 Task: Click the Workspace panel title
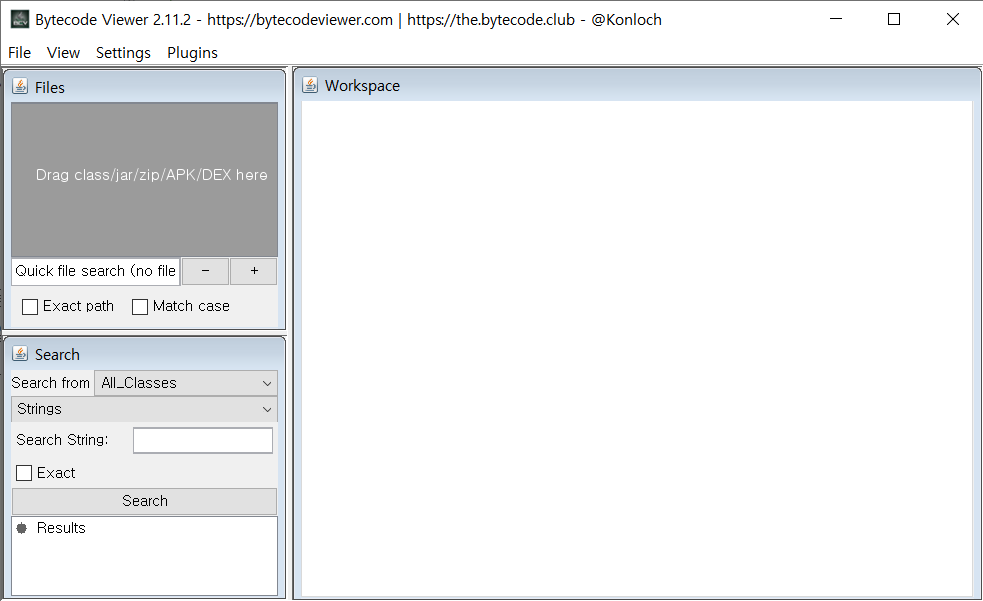[362, 86]
